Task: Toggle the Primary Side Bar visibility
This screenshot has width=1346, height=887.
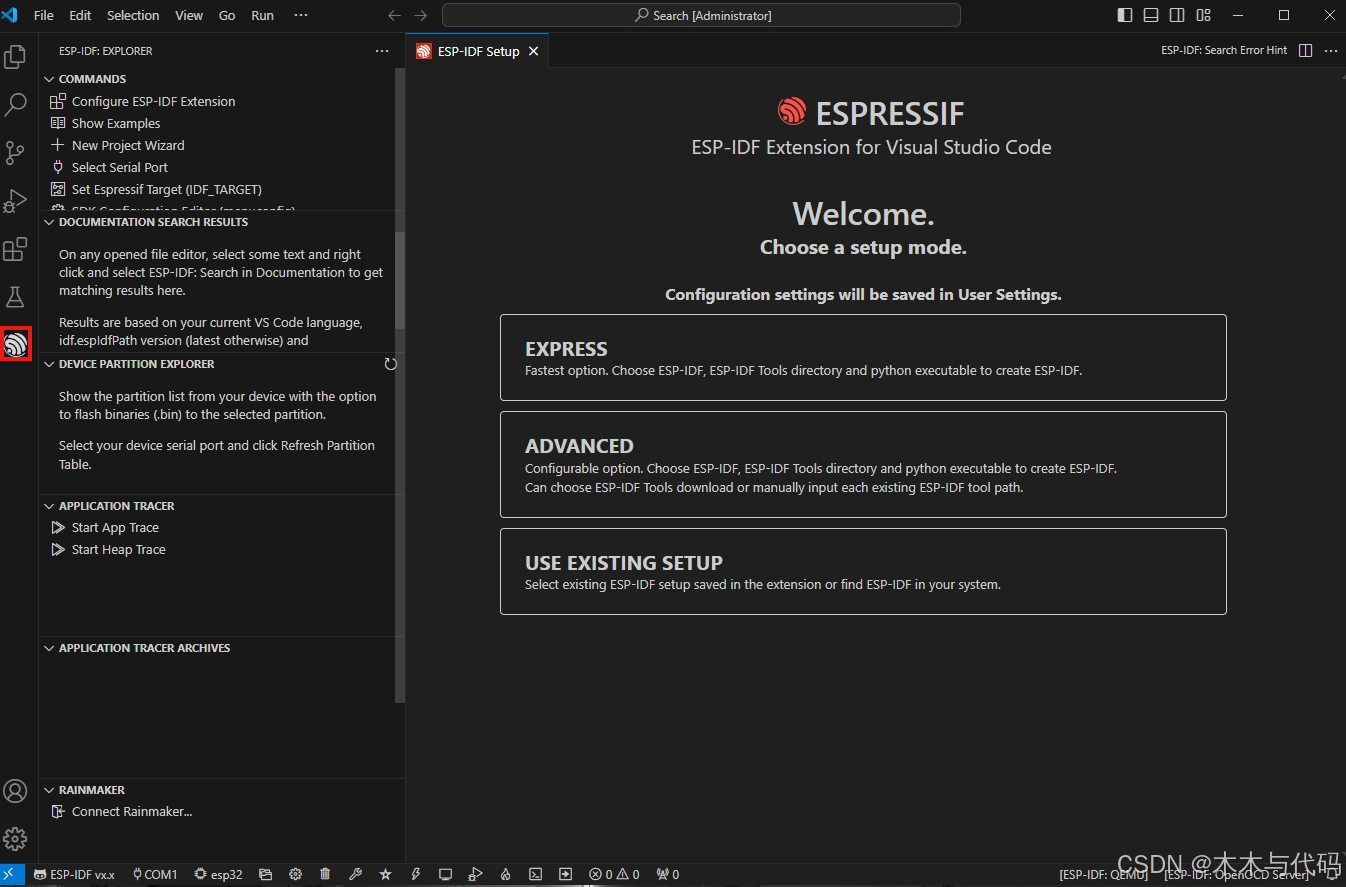Action: tap(1125, 15)
